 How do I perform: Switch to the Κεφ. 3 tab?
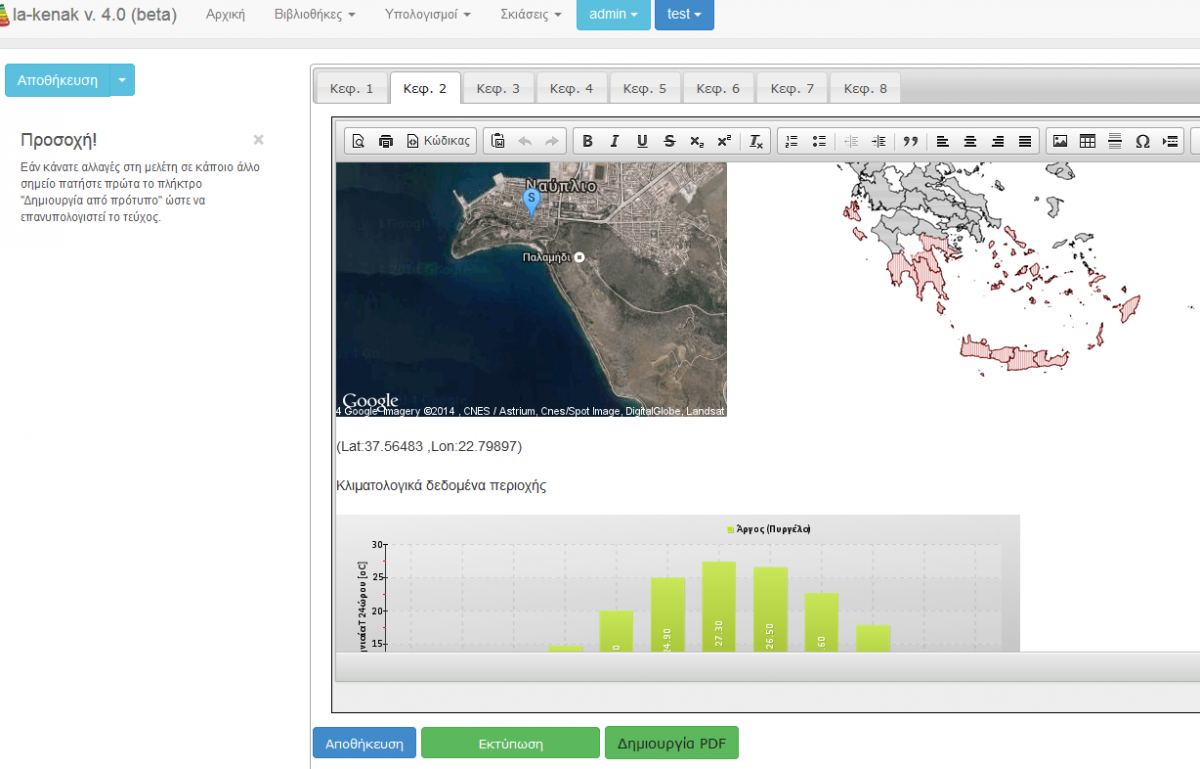pyautogui.click(x=498, y=88)
